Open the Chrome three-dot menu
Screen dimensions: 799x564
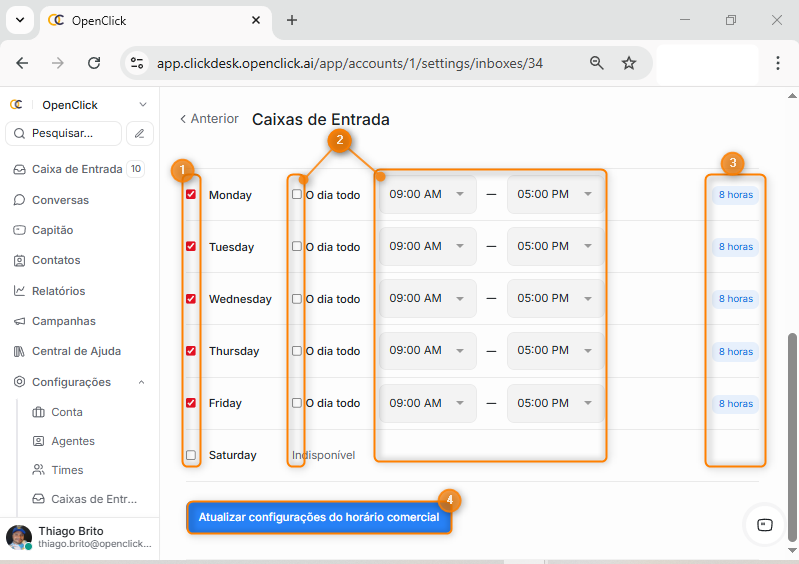(778, 63)
